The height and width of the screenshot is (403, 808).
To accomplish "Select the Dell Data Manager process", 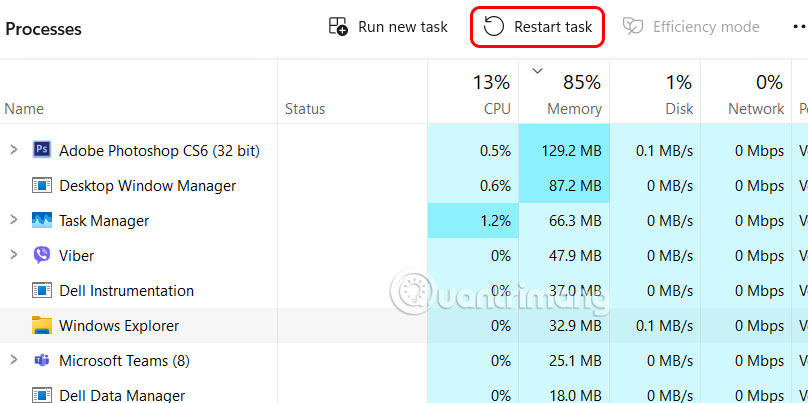I will point(122,395).
